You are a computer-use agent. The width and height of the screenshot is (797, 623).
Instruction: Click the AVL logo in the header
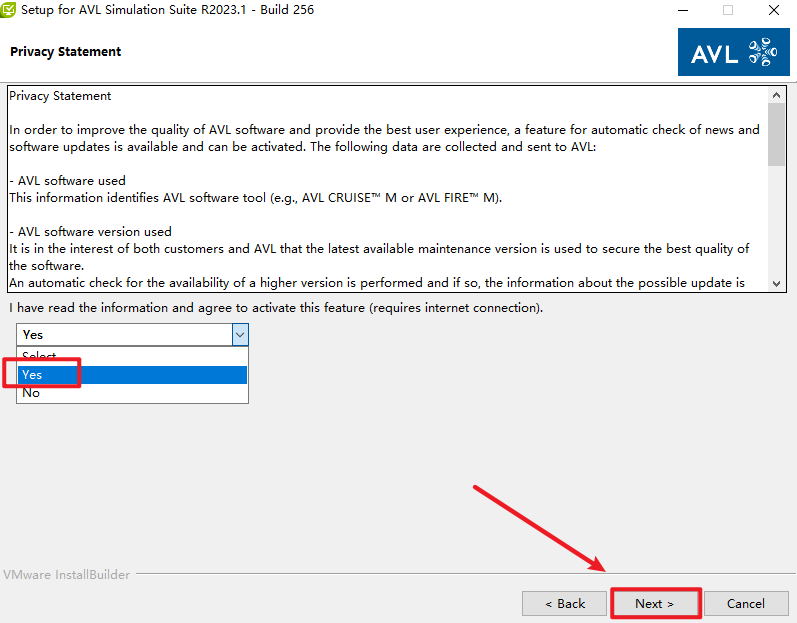click(x=733, y=52)
